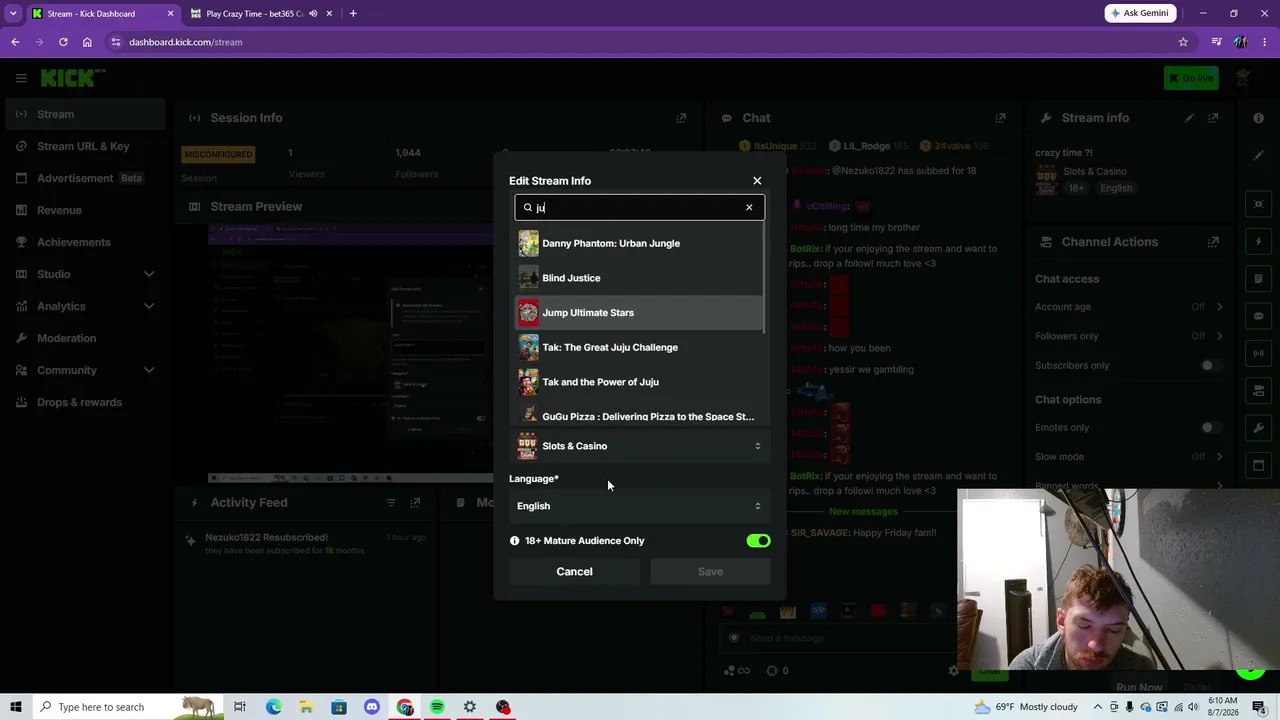Pop out the Activity Feed panel
The width and height of the screenshot is (1280, 720).
point(415,503)
